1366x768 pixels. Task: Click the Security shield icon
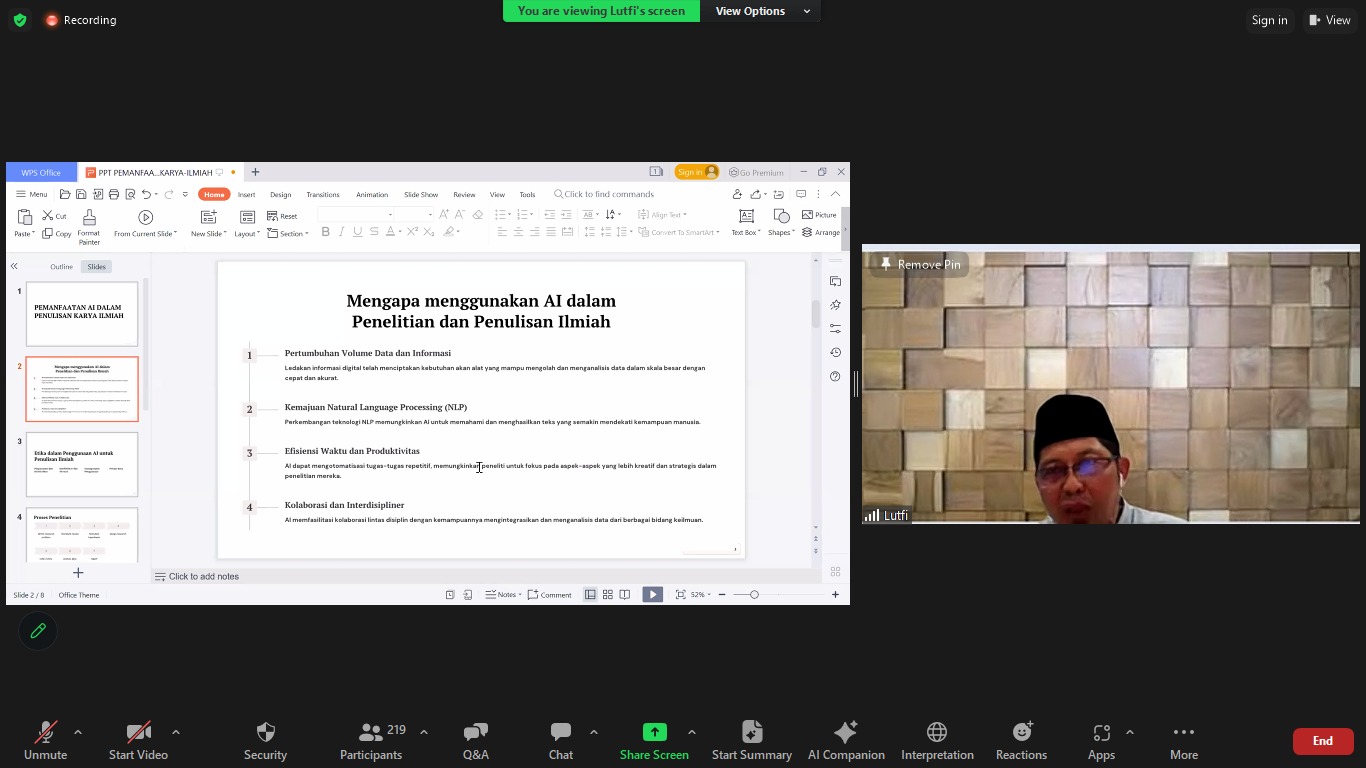(x=265, y=732)
